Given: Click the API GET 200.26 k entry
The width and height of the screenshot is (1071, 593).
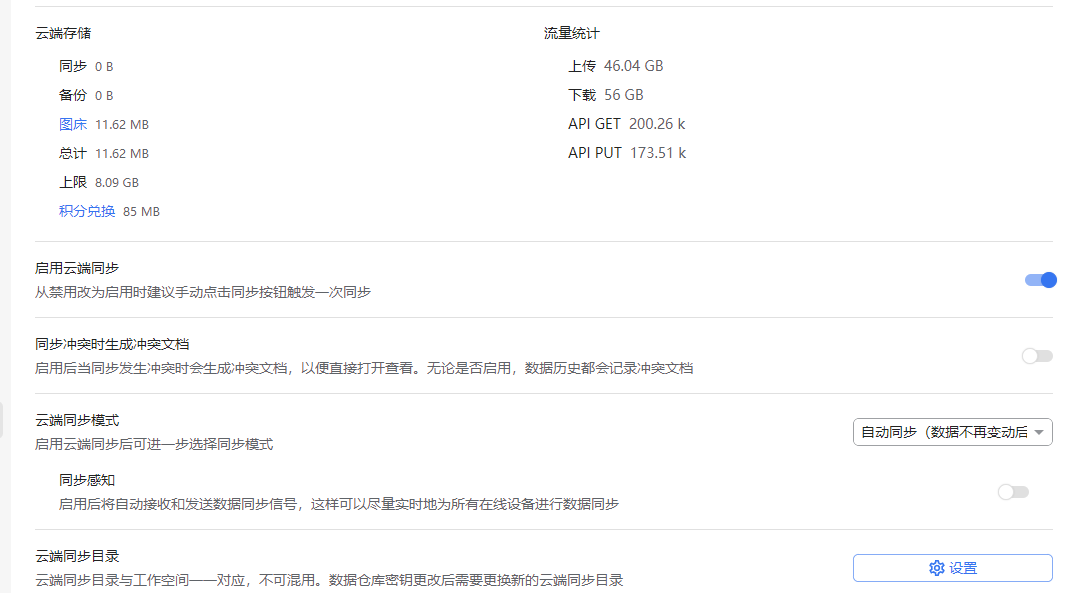Looking at the screenshot, I should (626, 124).
